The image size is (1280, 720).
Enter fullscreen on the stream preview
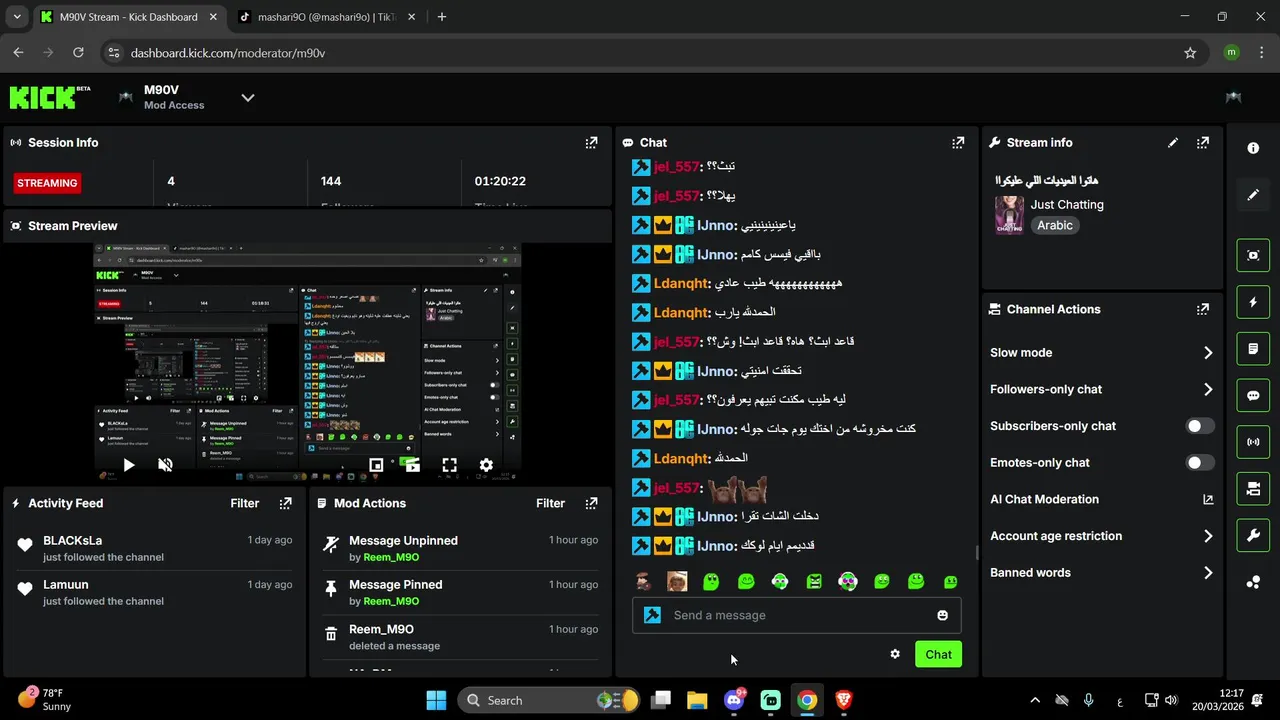pyautogui.click(x=449, y=465)
